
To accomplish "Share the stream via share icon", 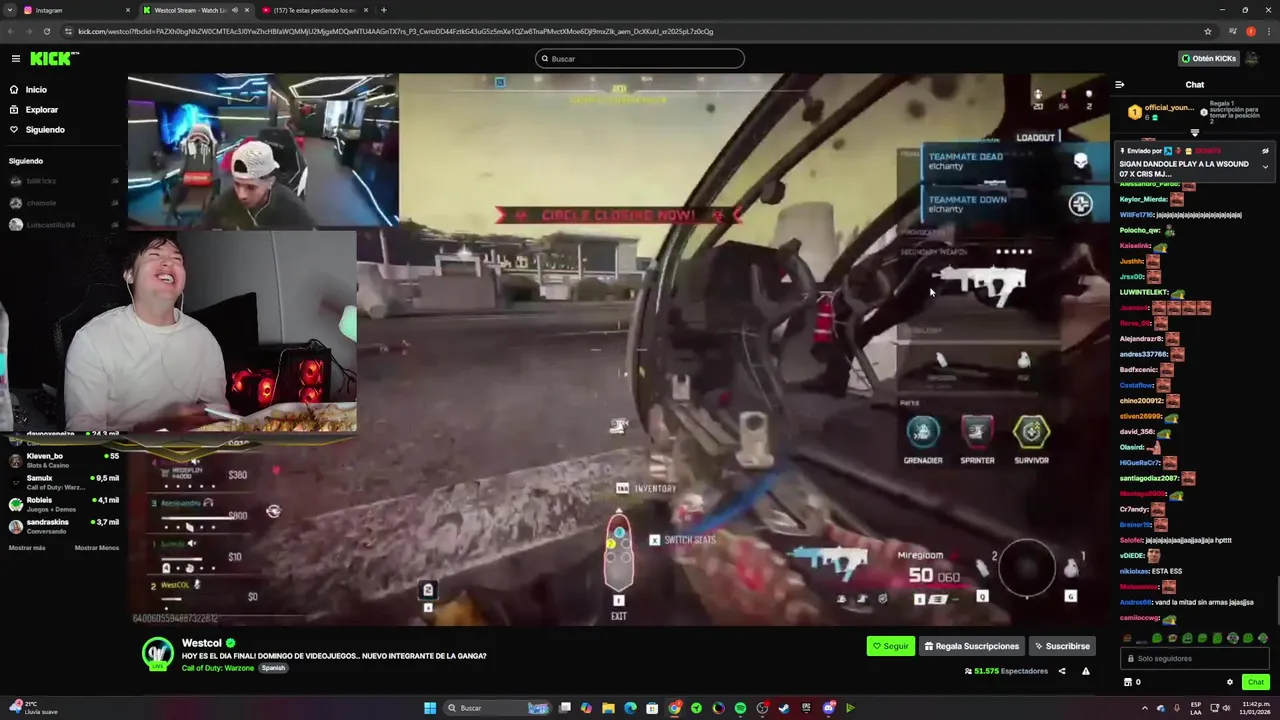I will click(x=1062, y=671).
